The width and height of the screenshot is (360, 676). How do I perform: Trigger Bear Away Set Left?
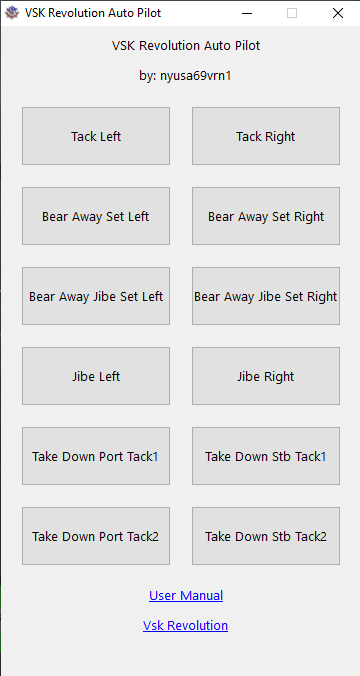pos(96,216)
